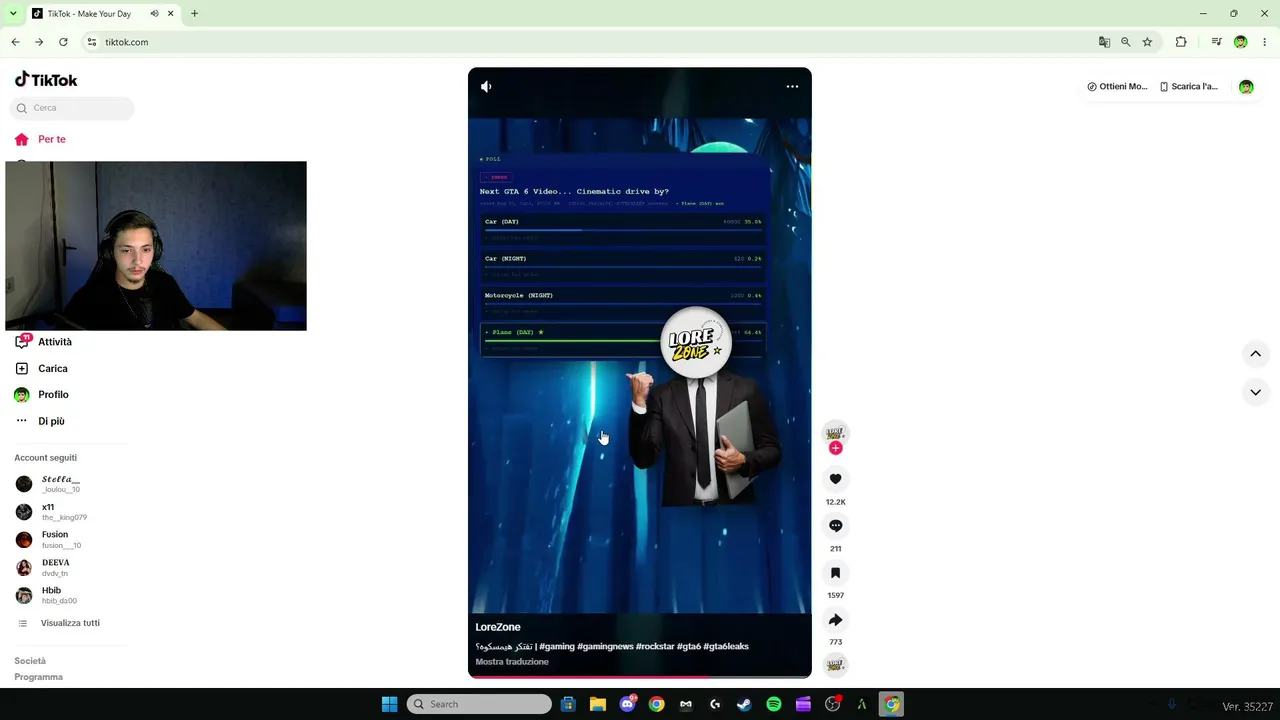The height and width of the screenshot is (720, 1280).
Task: Open Microsoft Store from the taskbar
Action: point(568,704)
